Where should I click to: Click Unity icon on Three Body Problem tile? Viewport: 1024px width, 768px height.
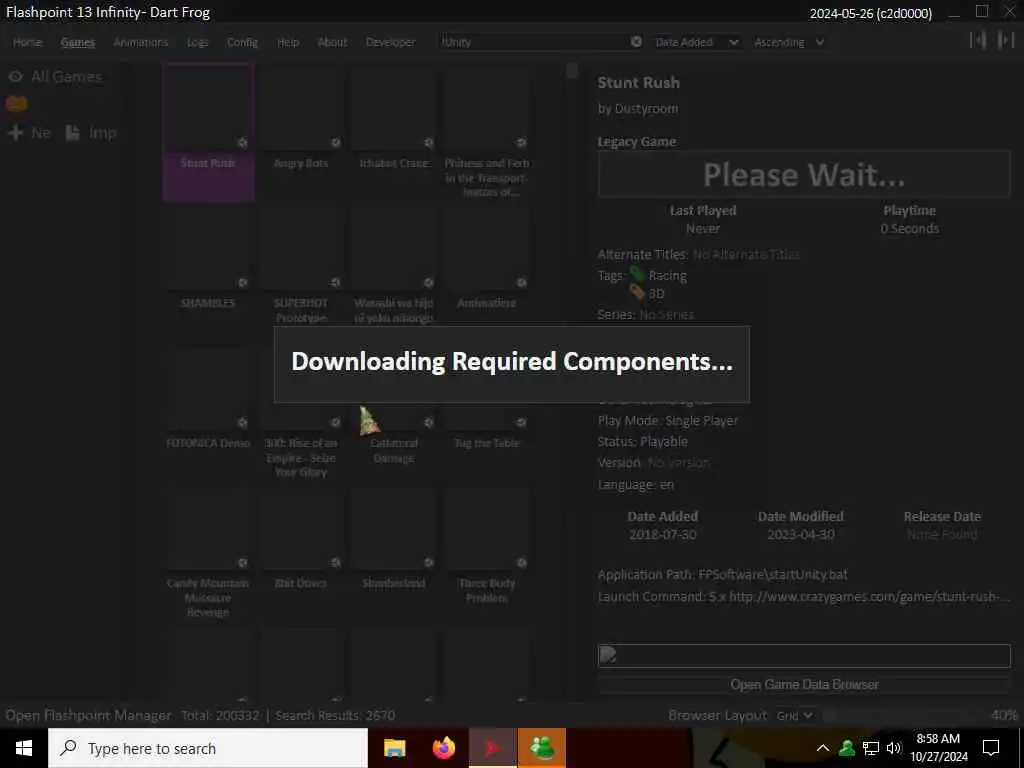pyautogui.click(x=521, y=563)
